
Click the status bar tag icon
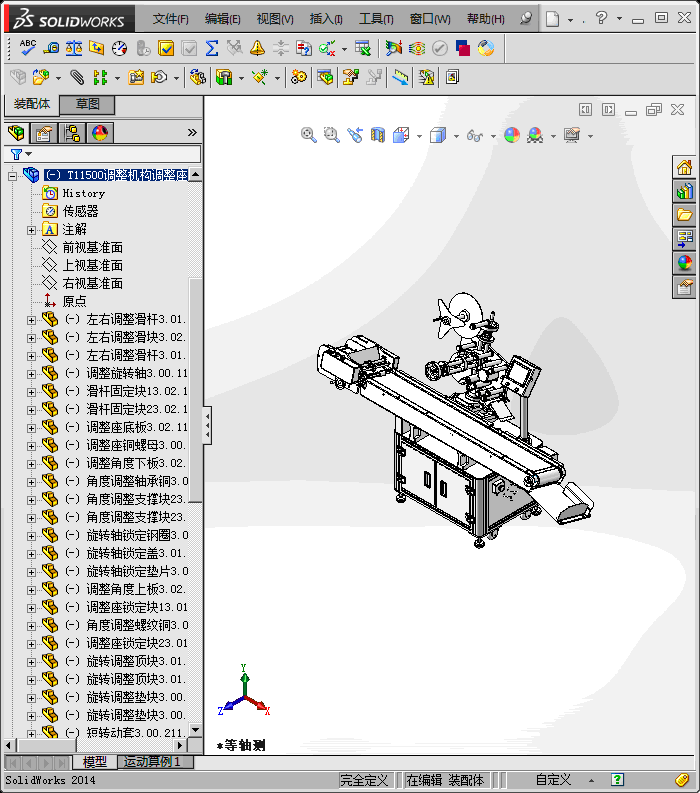pos(682,780)
